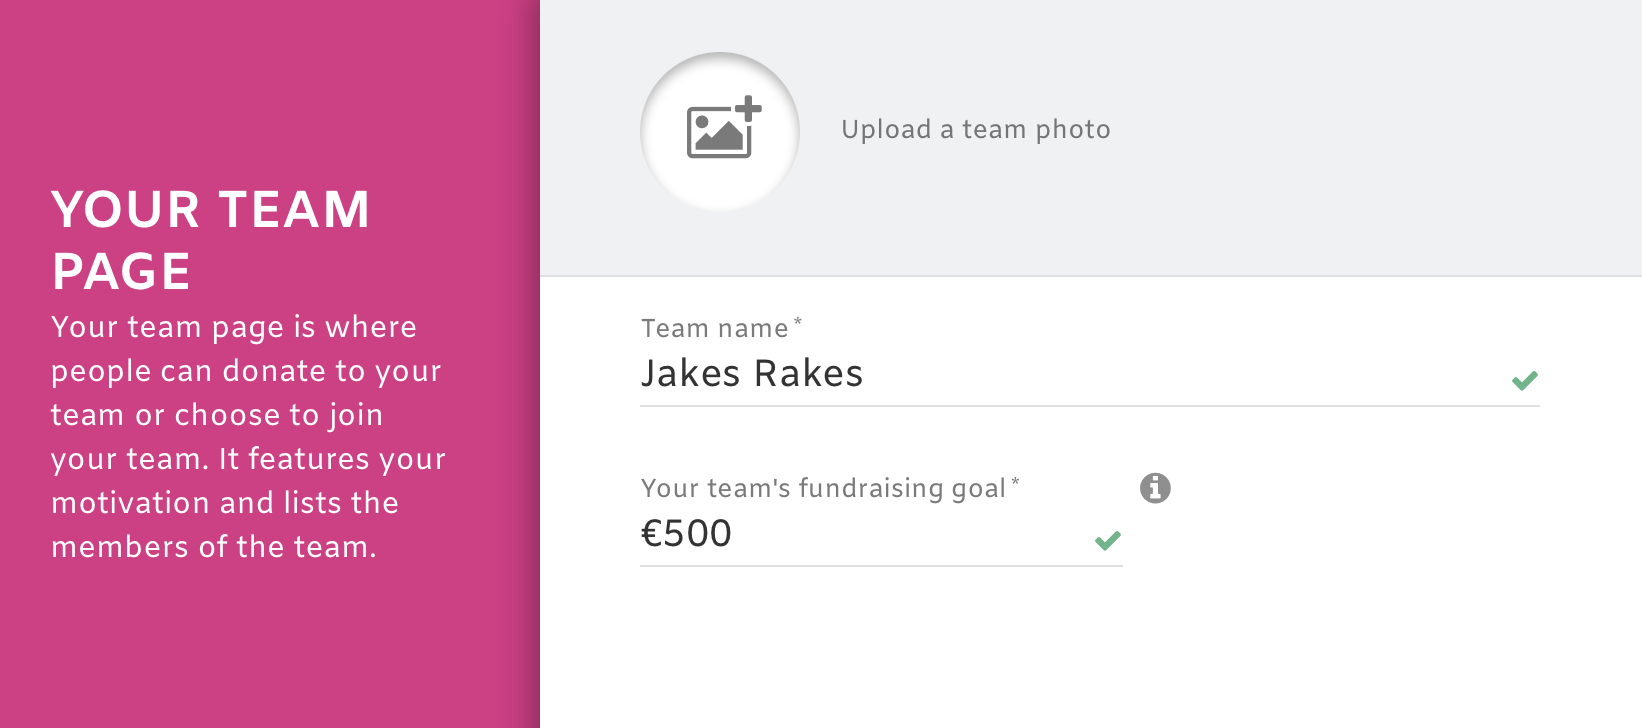Click the fundraising goal info icon
The width and height of the screenshot is (1642, 728).
pyautogui.click(x=1155, y=488)
